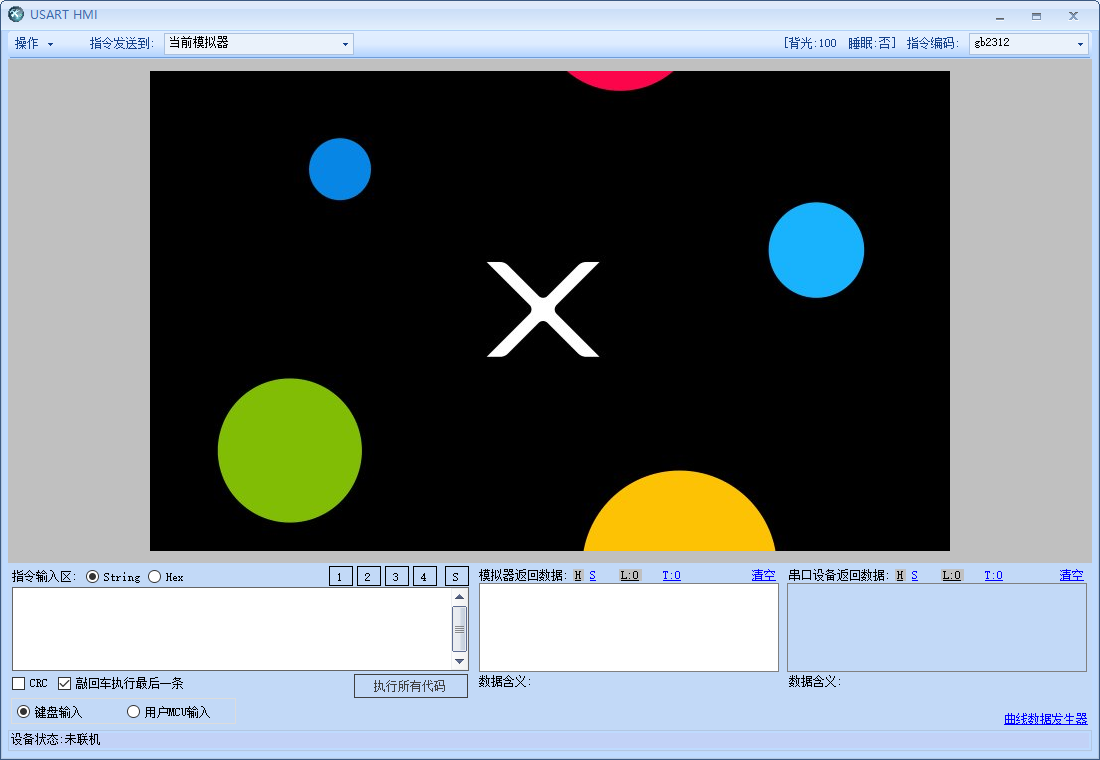
Task: Select the 用户MCU输入 radio button
Action: click(x=133, y=710)
